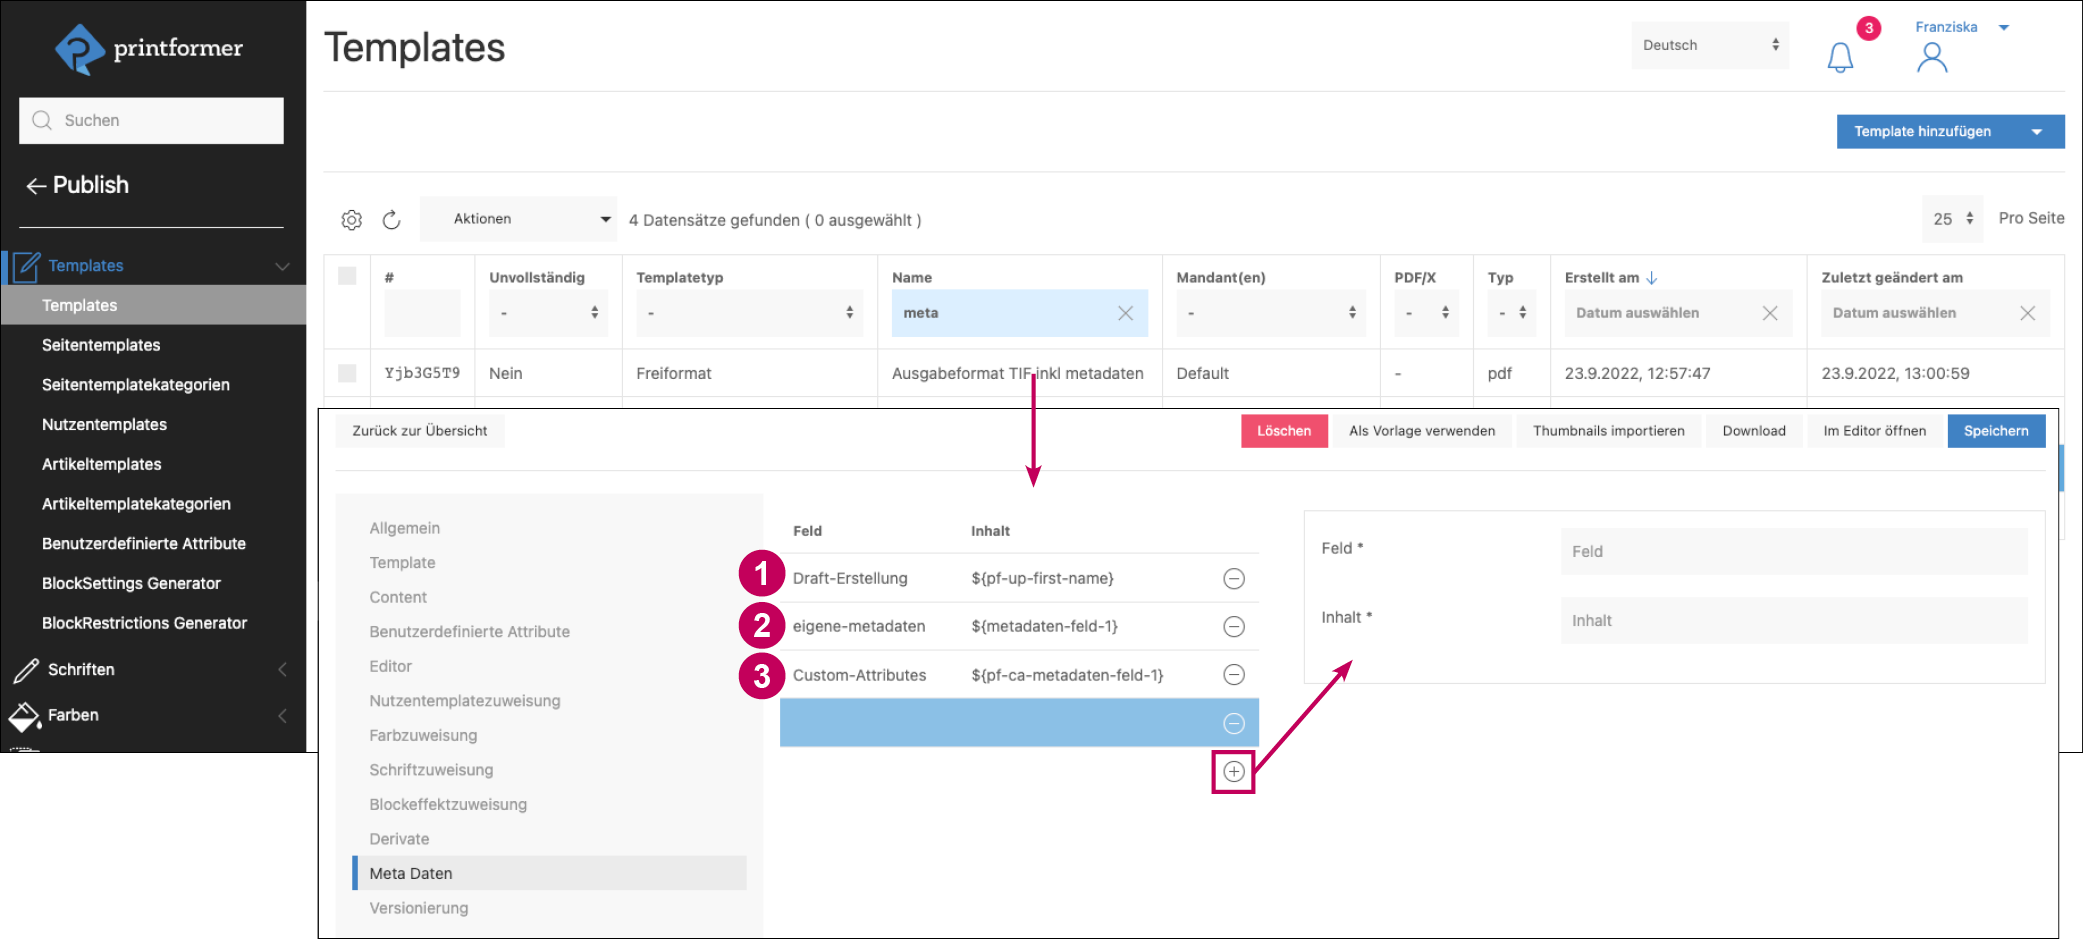The image size is (2083, 945).
Task: Remove the Draft-Erstellung metadata row
Action: pyautogui.click(x=1233, y=579)
